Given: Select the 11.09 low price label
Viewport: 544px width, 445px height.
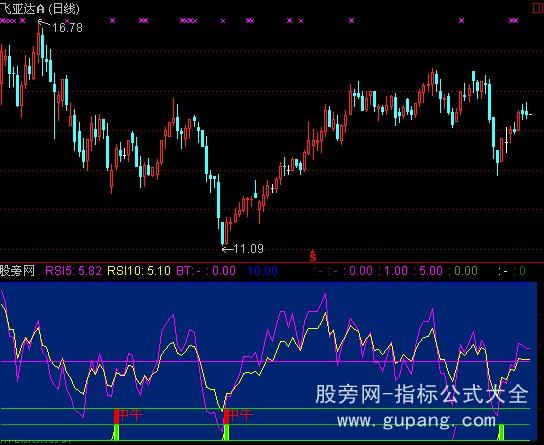Looking at the screenshot, I should (x=248, y=249).
